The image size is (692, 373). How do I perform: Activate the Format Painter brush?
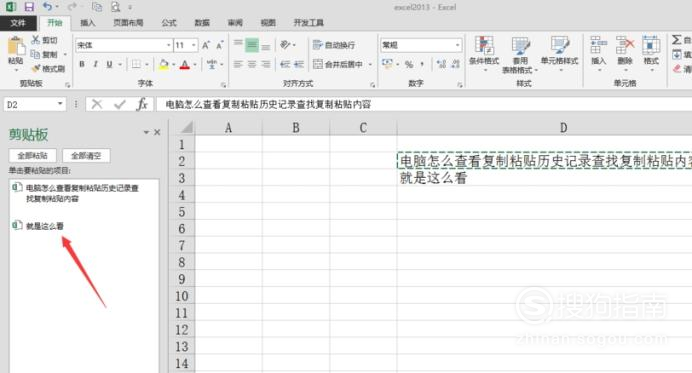35,68
